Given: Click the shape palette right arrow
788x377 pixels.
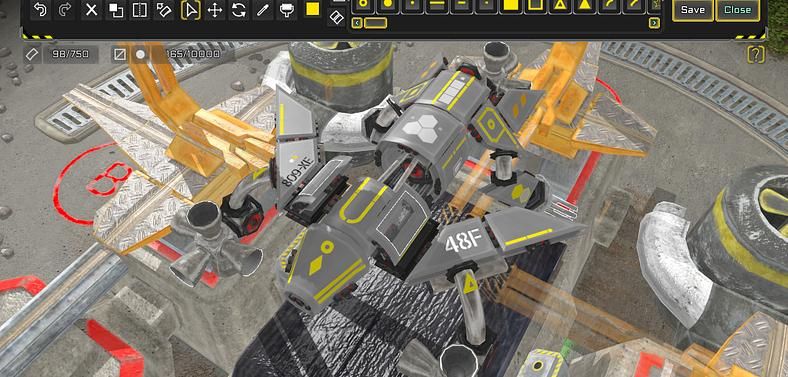Looking at the screenshot, I should point(654,23).
